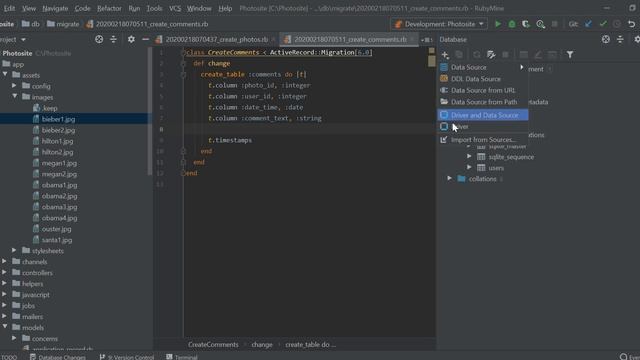Switch to the create_comments.rb editor tab
Image resolution: width=640 pixels, height=360 pixels.
click(x=350, y=40)
